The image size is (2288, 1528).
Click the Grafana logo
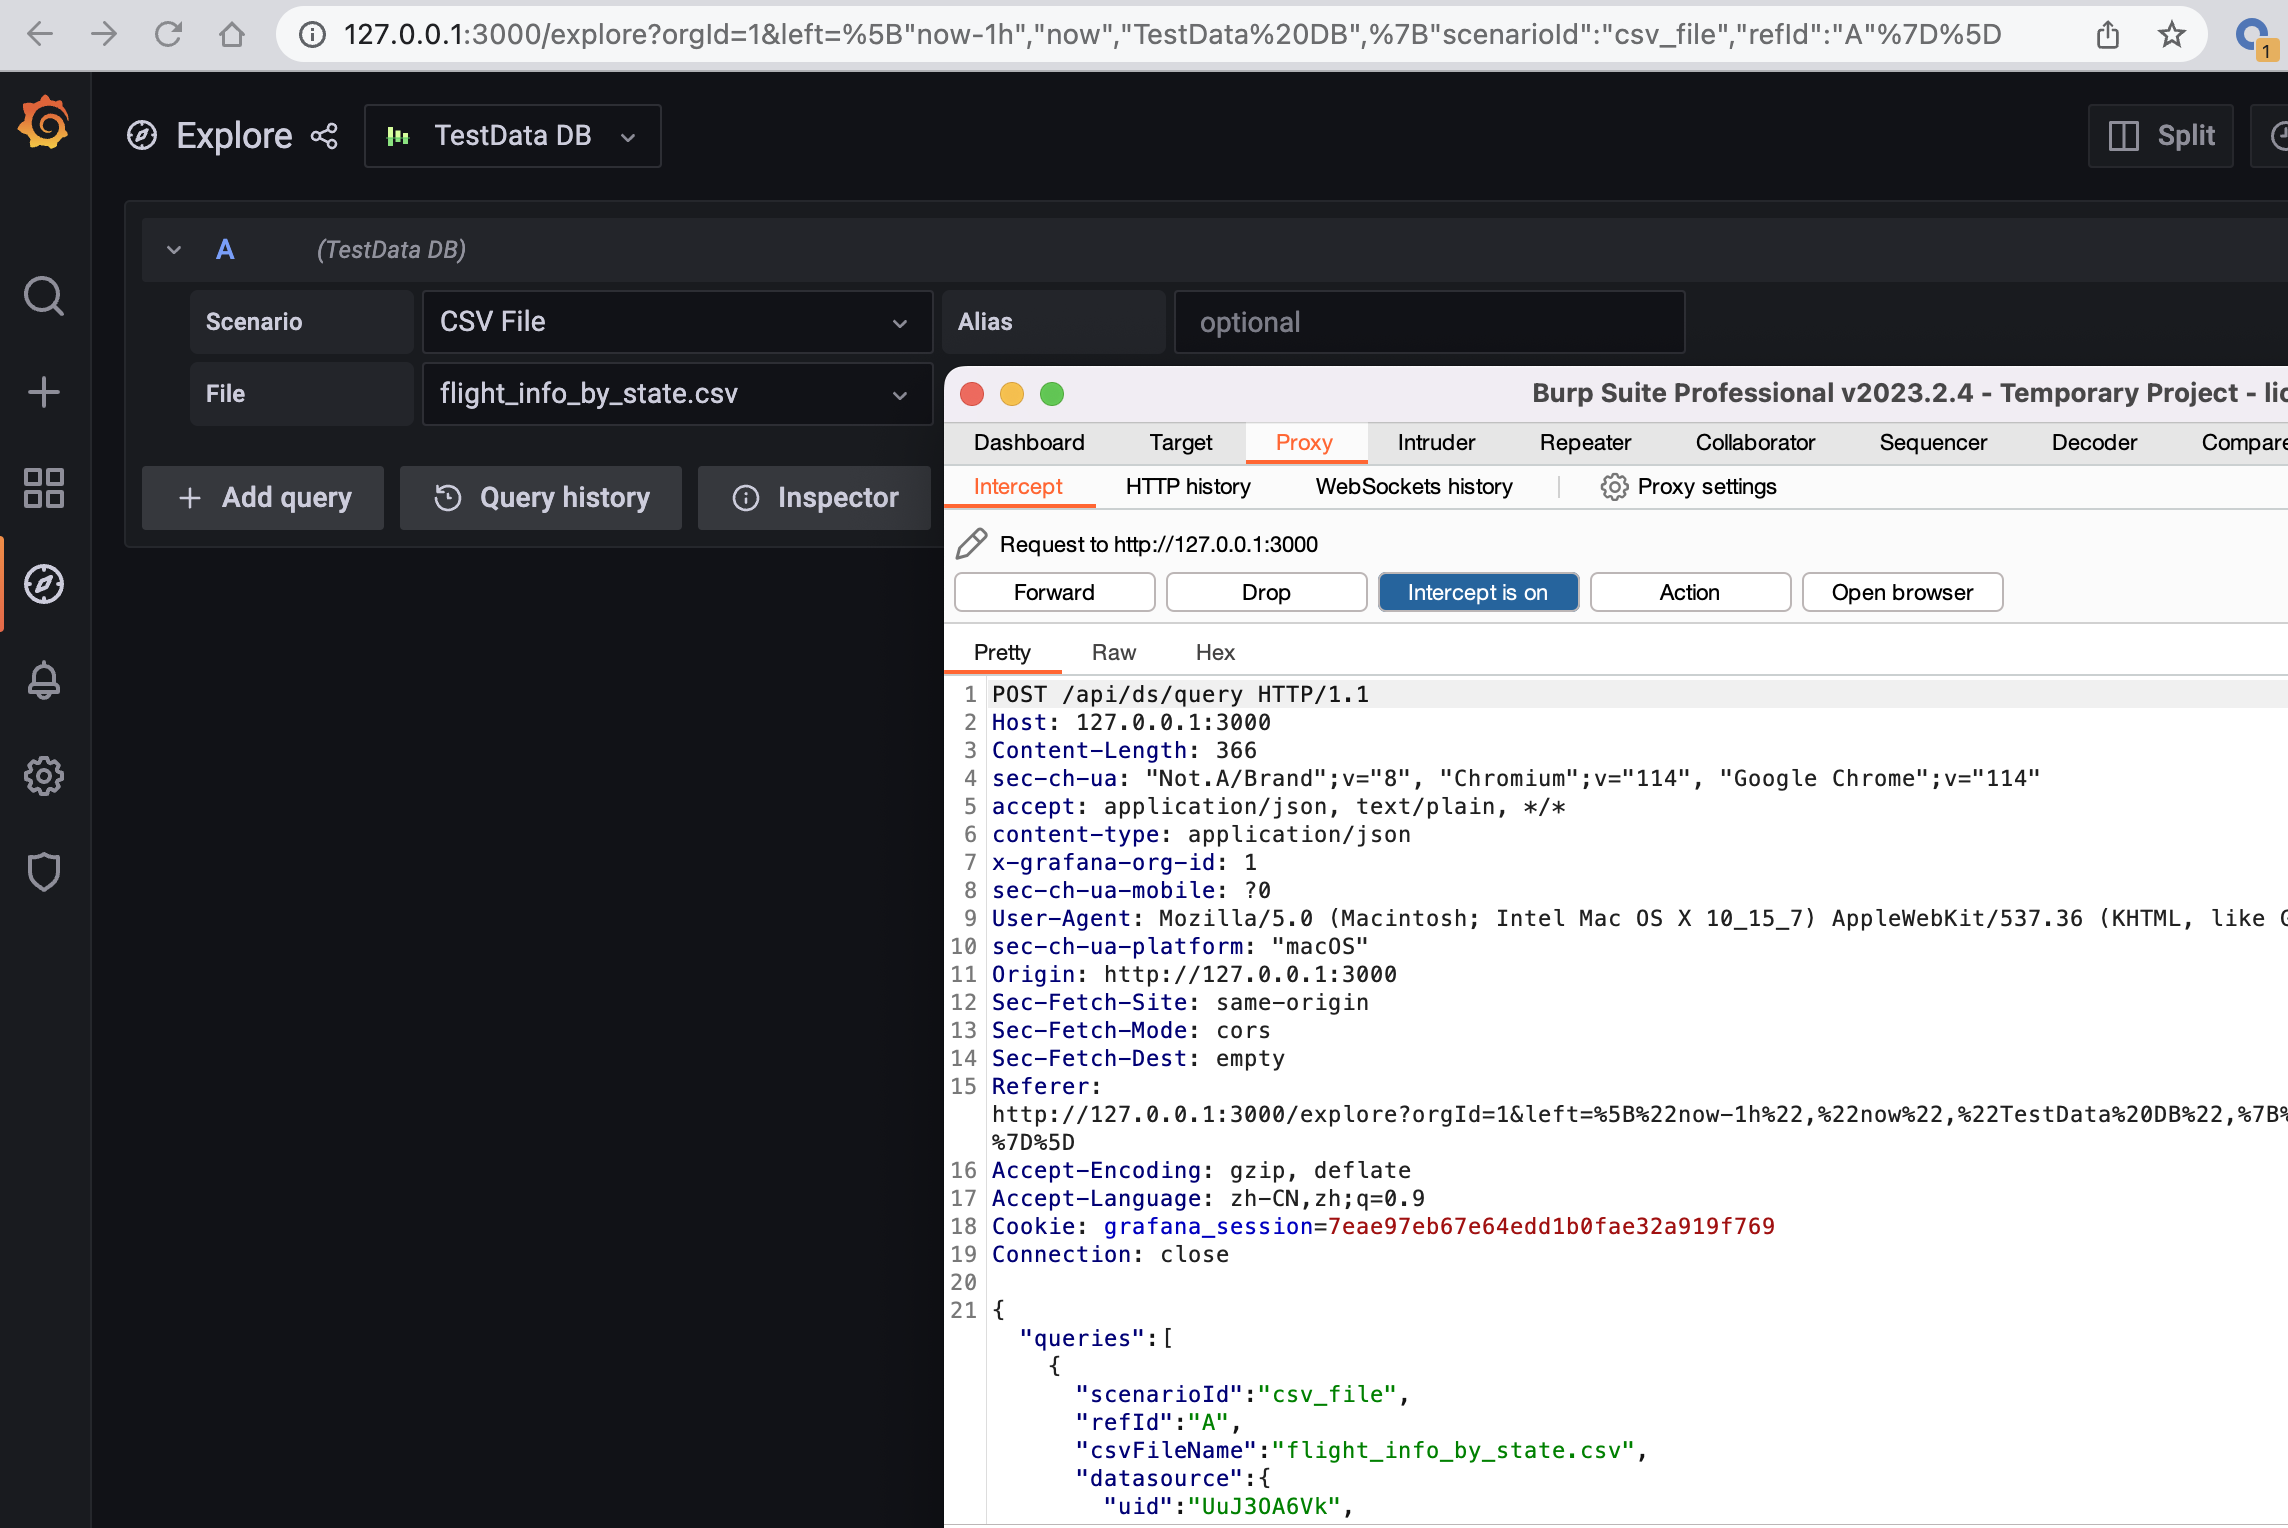[44, 121]
